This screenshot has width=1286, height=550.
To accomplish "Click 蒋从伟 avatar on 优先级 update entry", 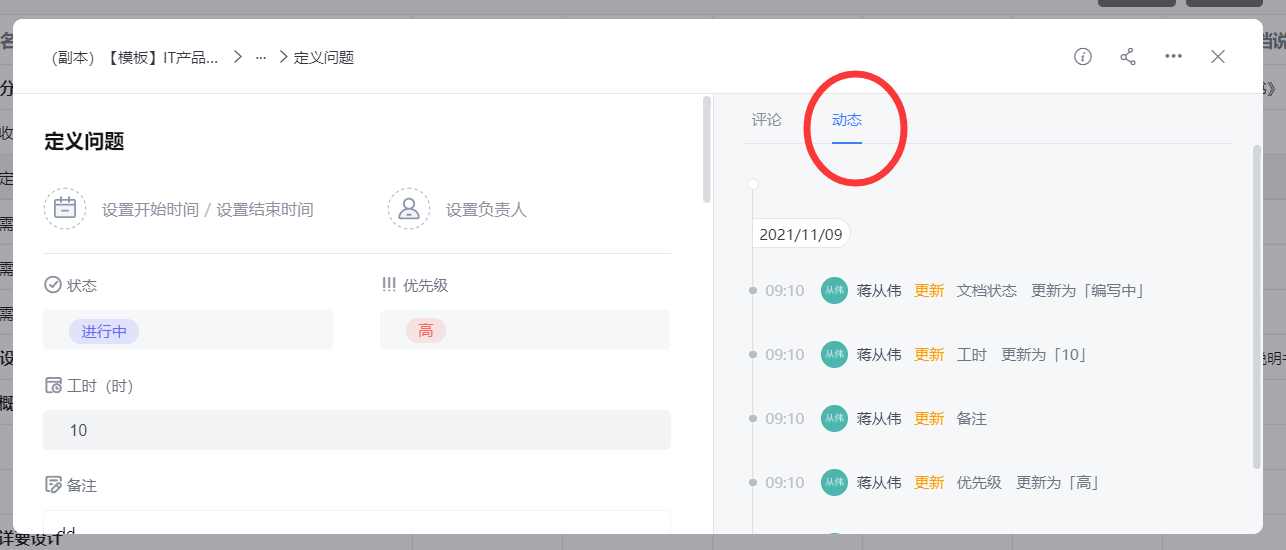I will click(x=834, y=483).
